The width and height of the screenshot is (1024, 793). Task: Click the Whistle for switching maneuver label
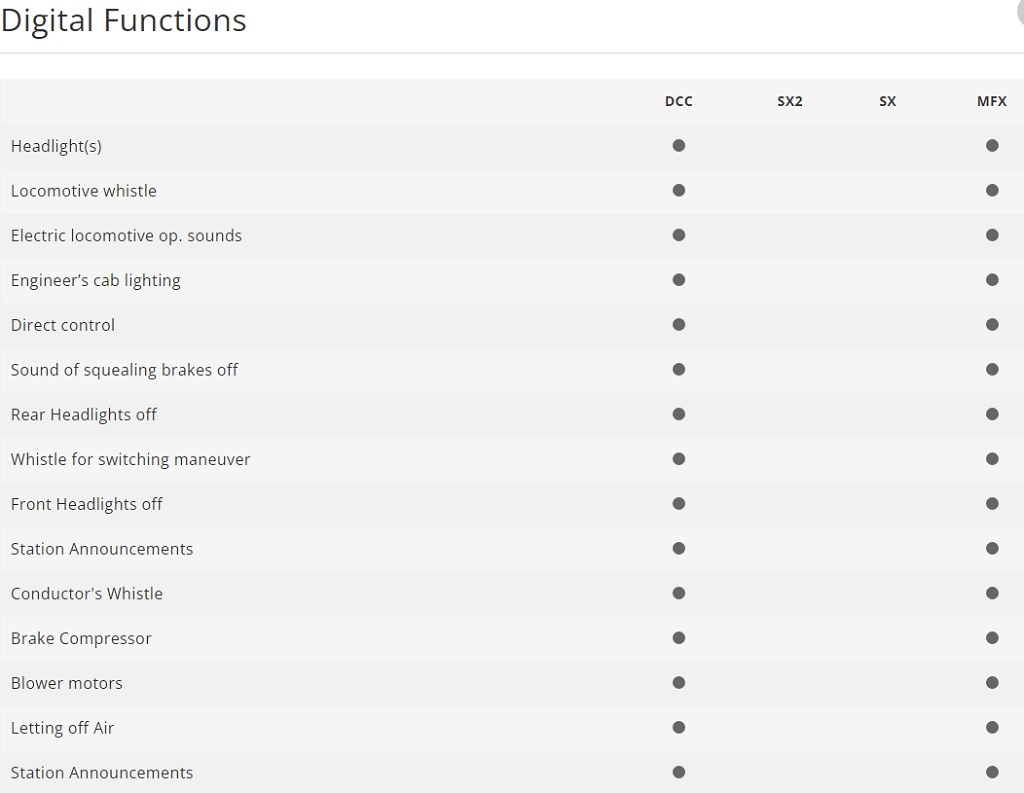pyautogui.click(x=130, y=460)
